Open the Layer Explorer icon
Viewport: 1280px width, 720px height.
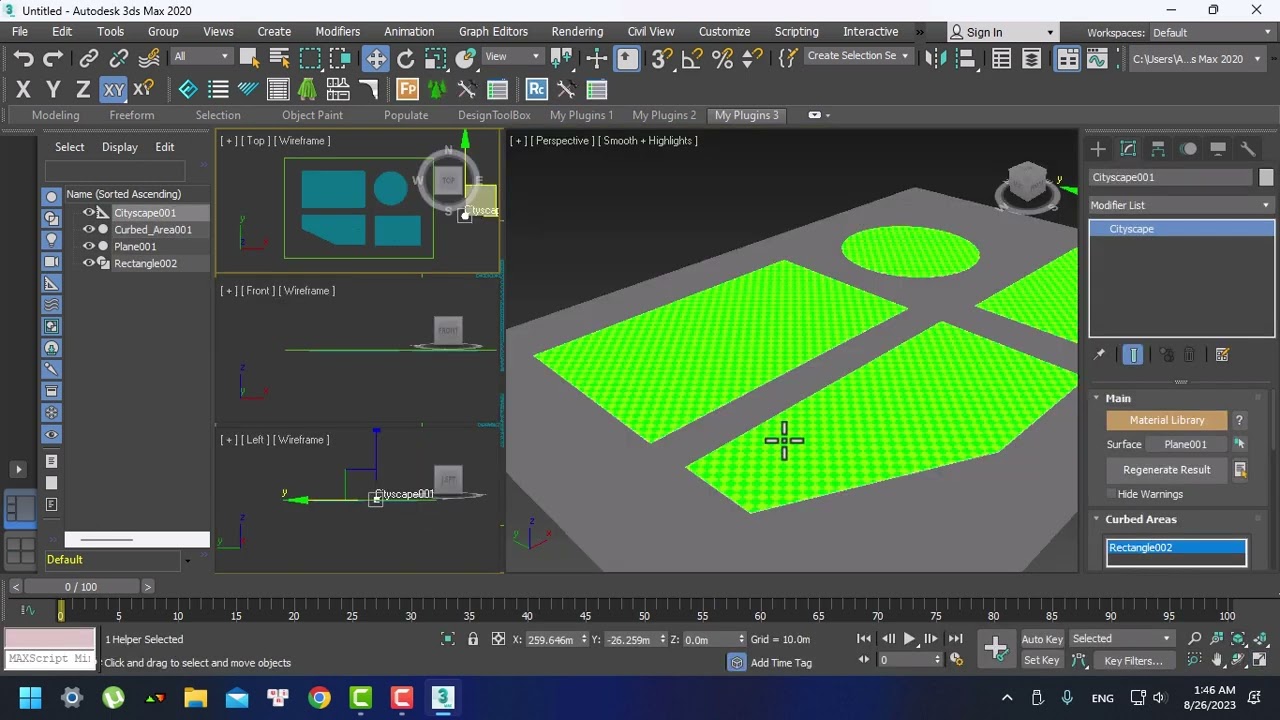(x=1031, y=59)
